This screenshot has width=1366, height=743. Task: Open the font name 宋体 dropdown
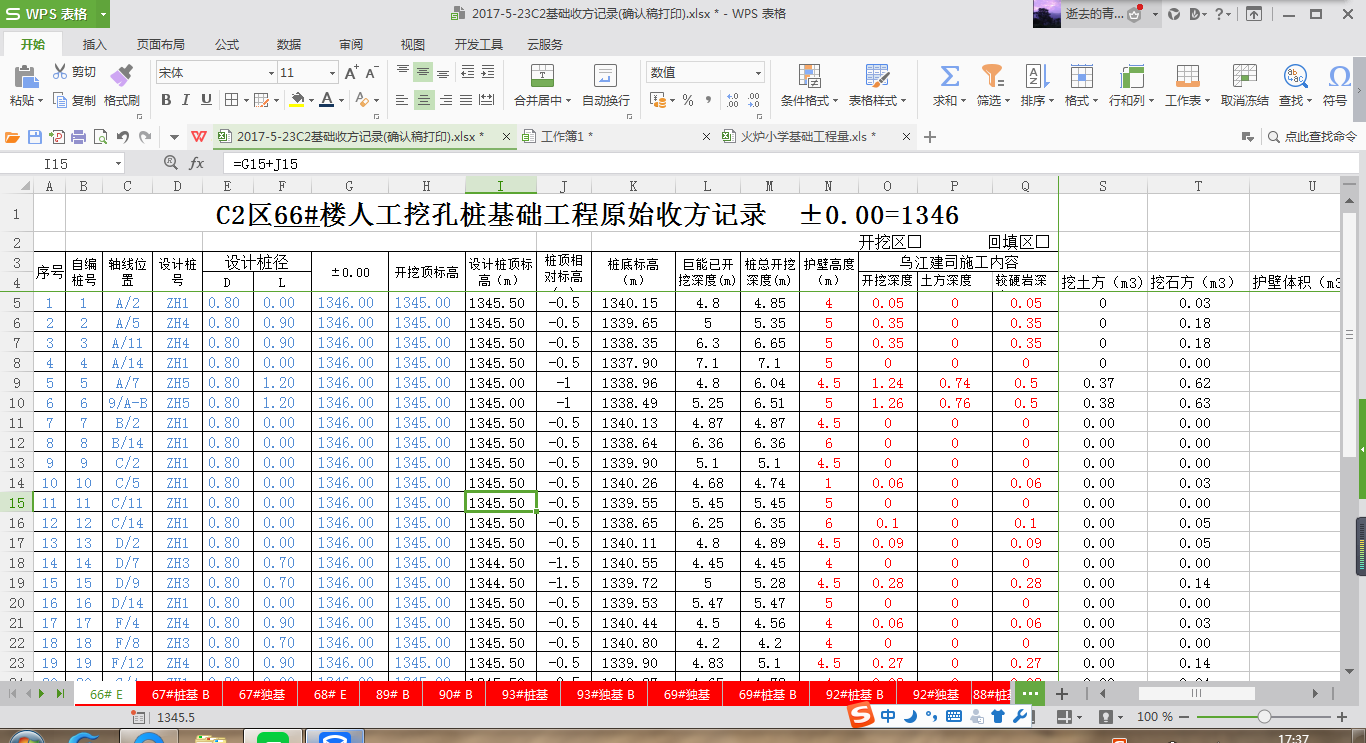point(271,73)
